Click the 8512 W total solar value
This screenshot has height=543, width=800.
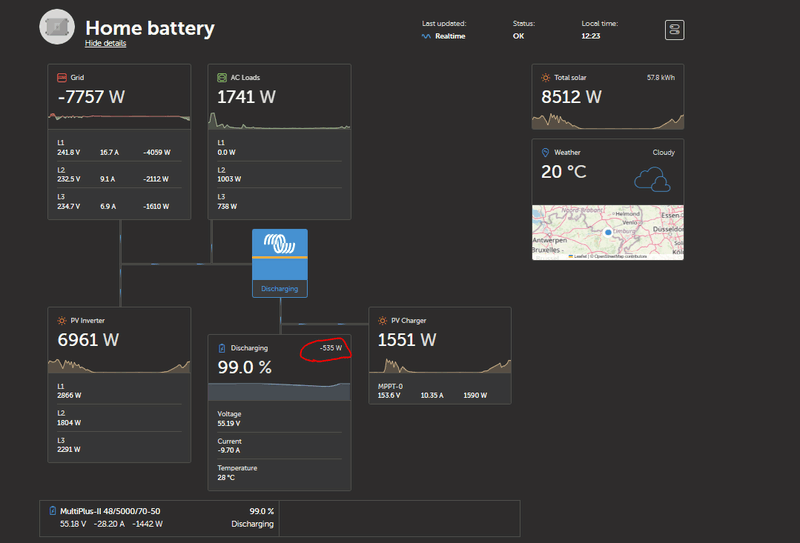(571, 97)
